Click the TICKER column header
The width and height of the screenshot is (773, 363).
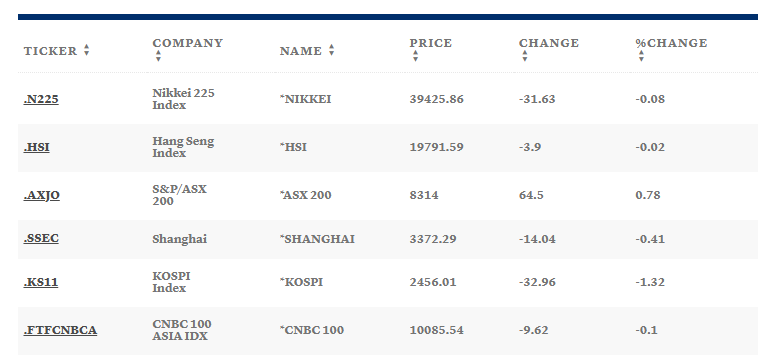(50, 51)
